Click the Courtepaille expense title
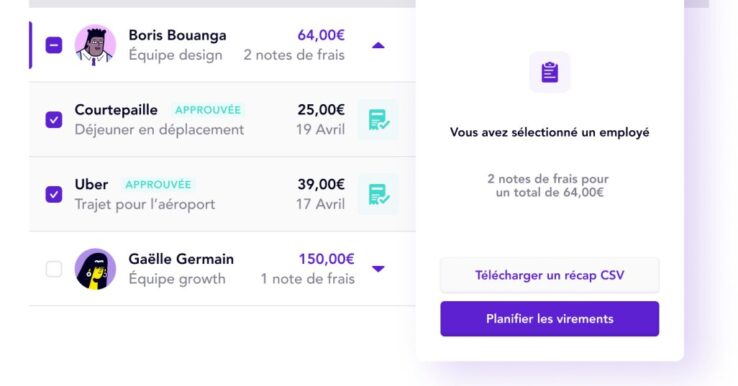This screenshot has height=386, width=738. coord(116,110)
